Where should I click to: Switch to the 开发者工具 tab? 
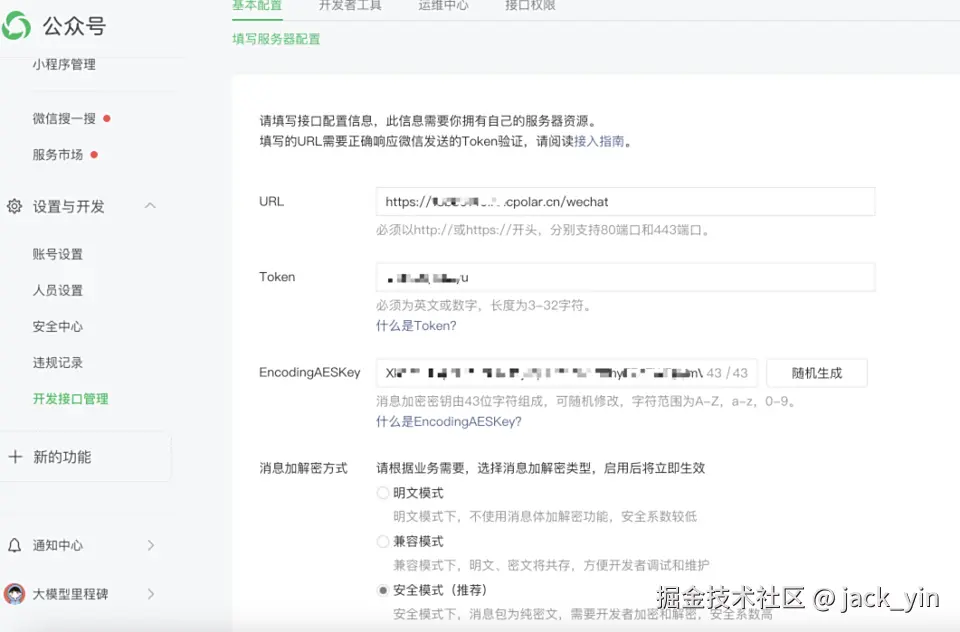(350, 6)
